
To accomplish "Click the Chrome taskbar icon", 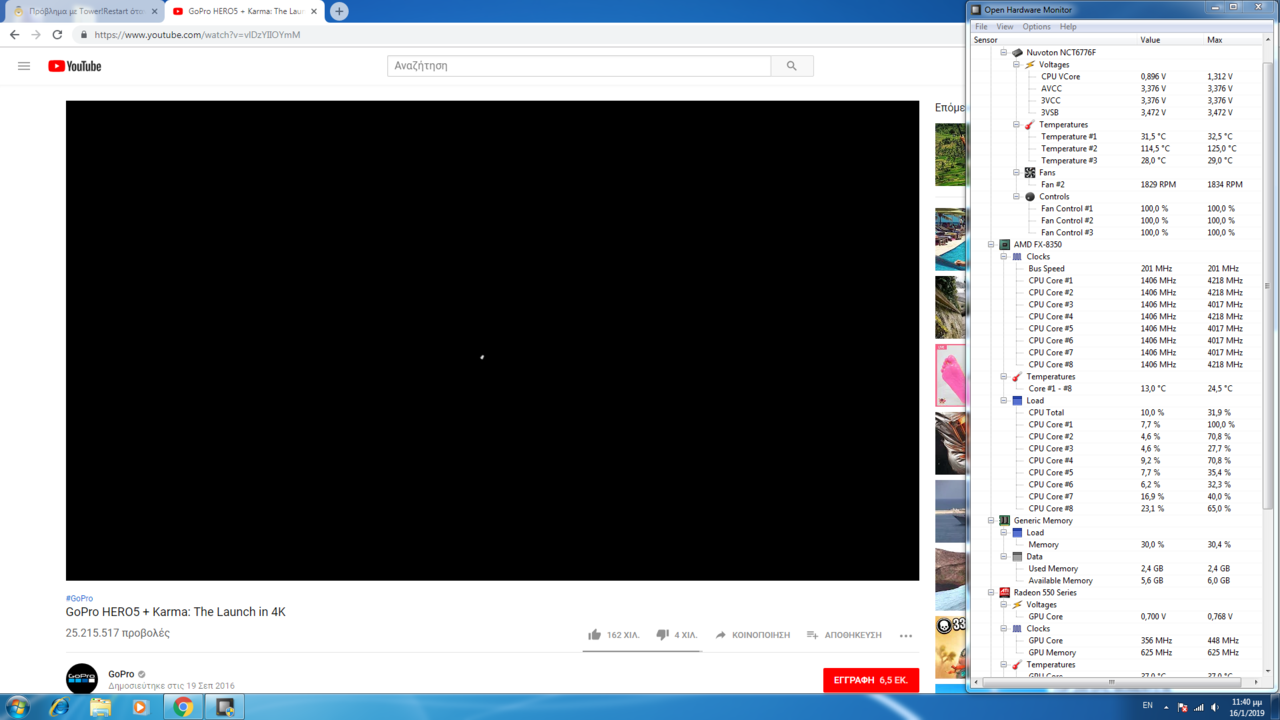I will 182,707.
